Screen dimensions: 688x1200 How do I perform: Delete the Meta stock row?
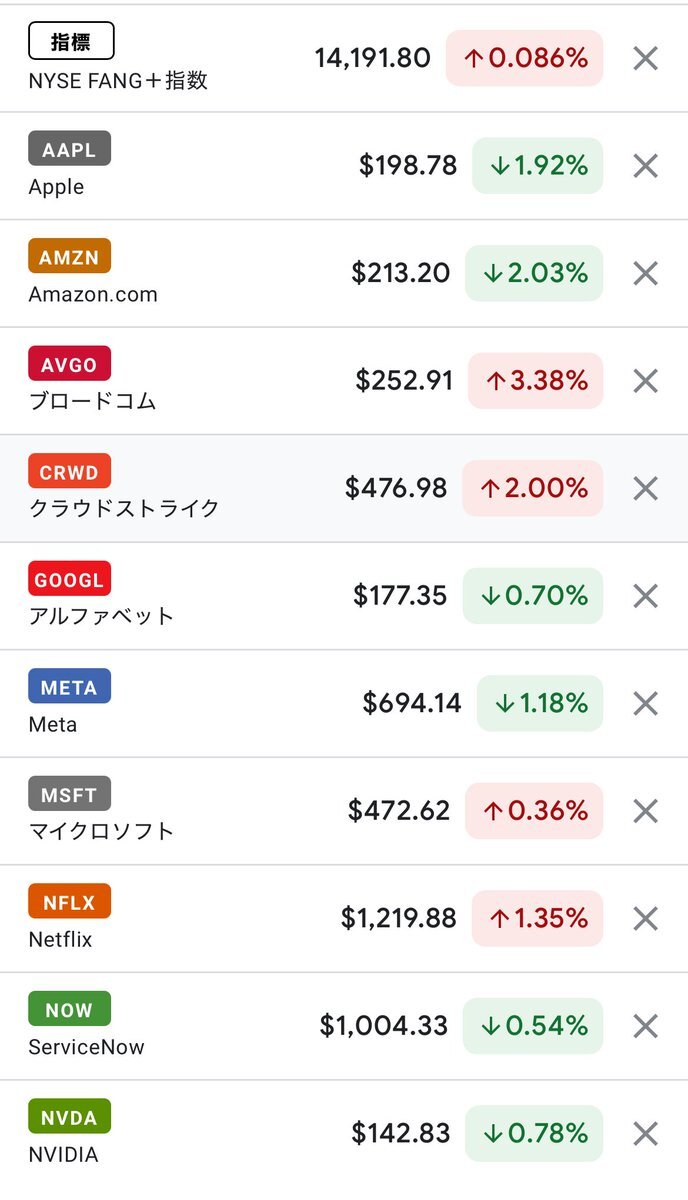point(646,703)
